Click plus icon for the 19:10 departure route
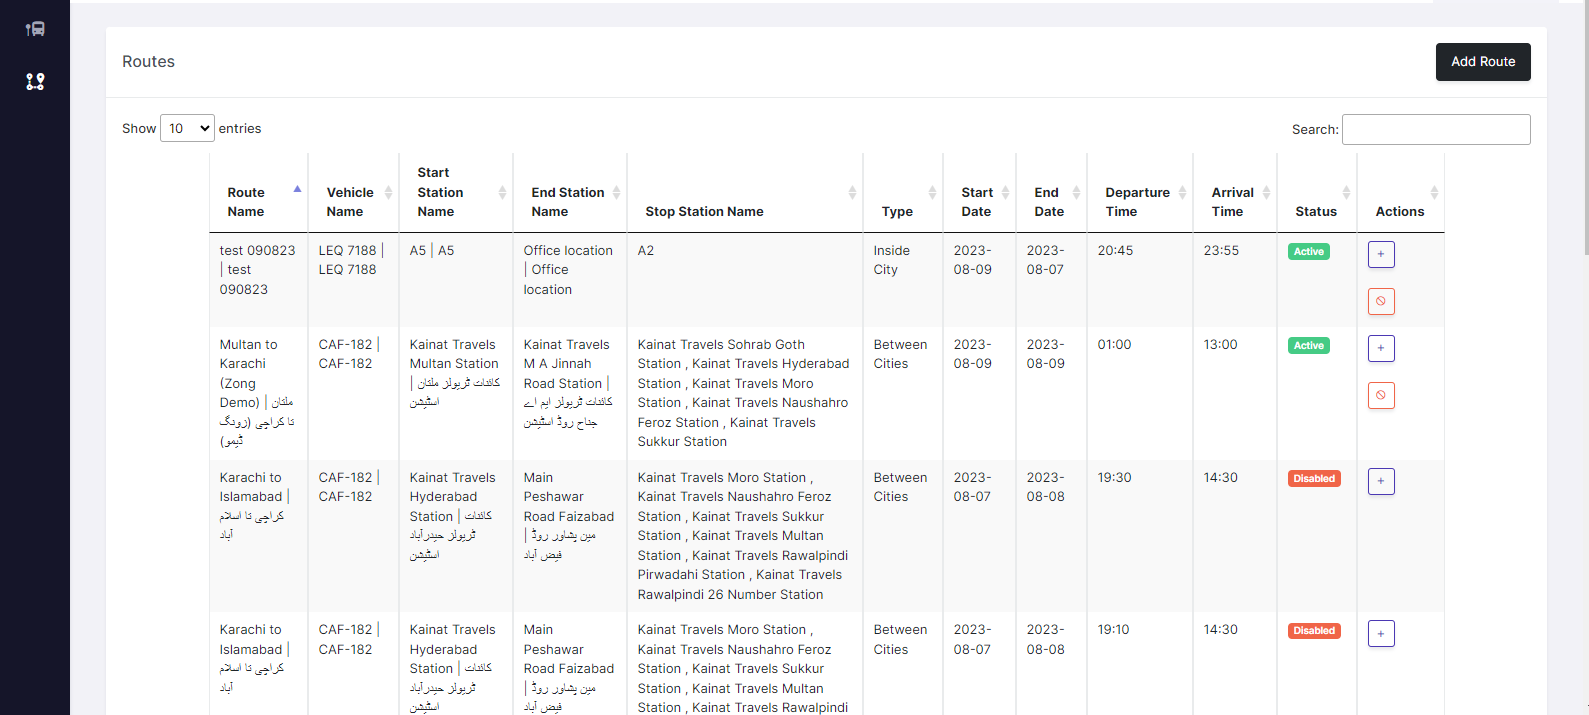Viewport: 1589px width, 715px height. (x=1381, y=633)
